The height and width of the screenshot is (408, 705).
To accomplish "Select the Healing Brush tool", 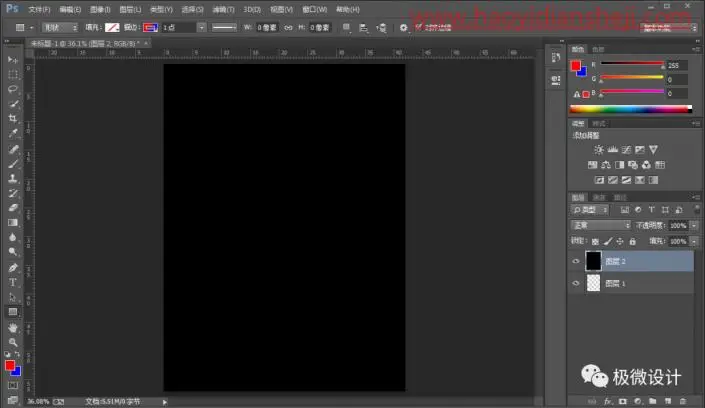I will coord(13,149).
